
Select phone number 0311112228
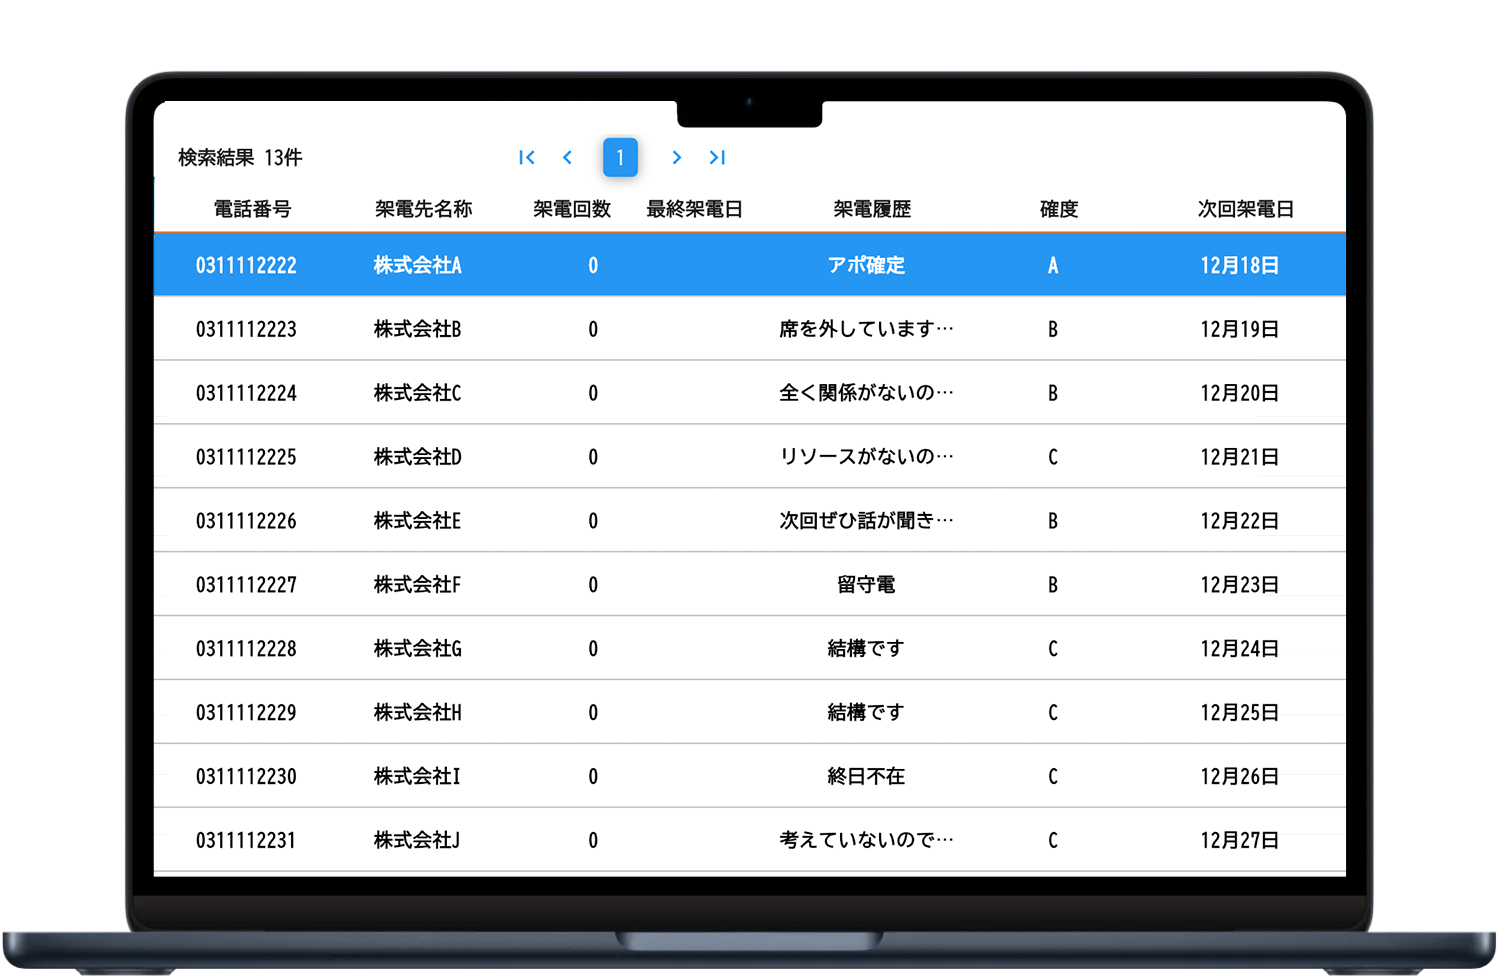click(246, 650)
